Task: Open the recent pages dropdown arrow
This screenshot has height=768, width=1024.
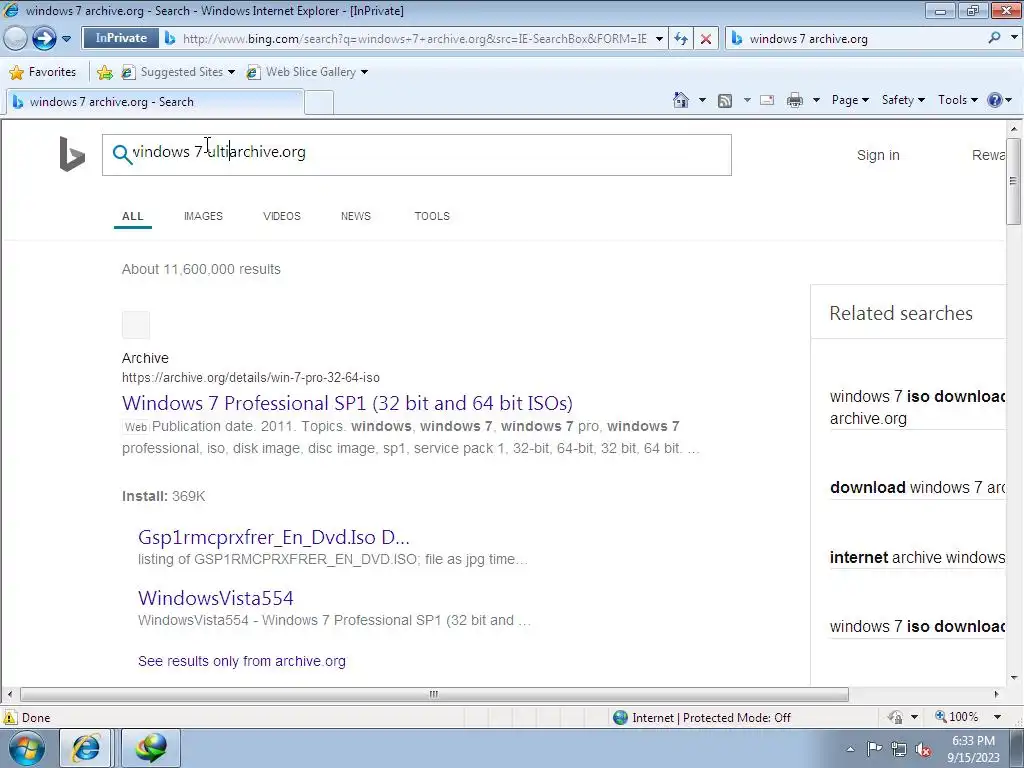Action: tap(66, 39)
